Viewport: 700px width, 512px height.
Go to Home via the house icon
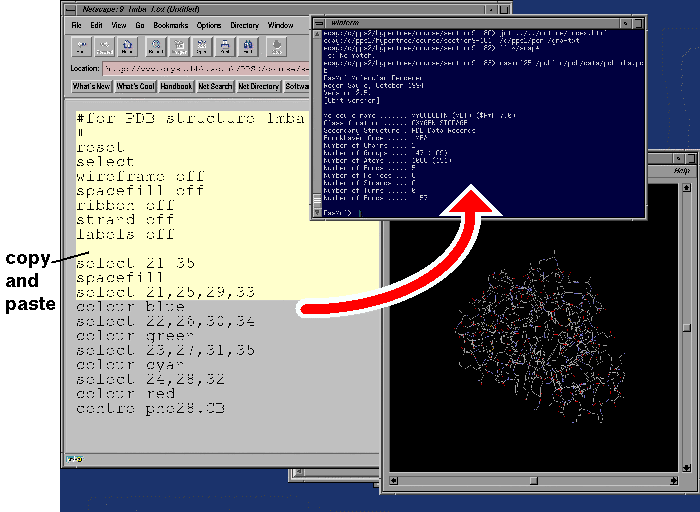pyautogui.click(x=127, y=46)
